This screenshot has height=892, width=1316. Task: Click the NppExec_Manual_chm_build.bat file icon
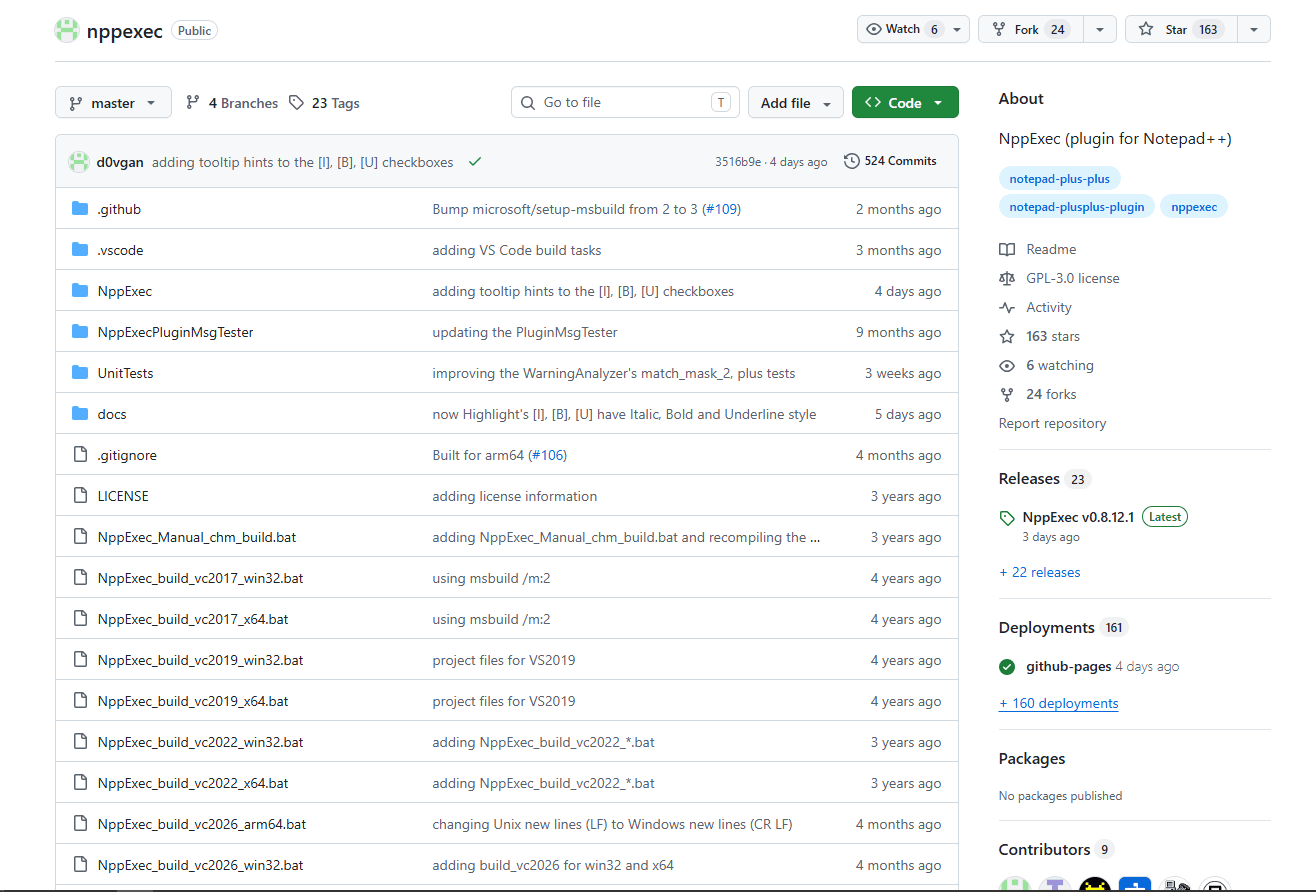tap(81, 537)
